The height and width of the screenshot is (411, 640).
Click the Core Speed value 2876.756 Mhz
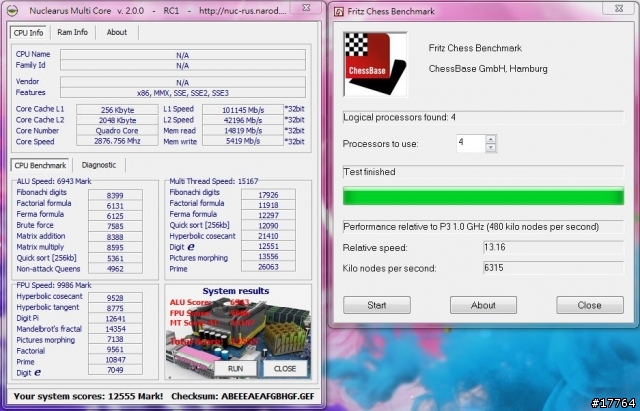tap(117, 141)
